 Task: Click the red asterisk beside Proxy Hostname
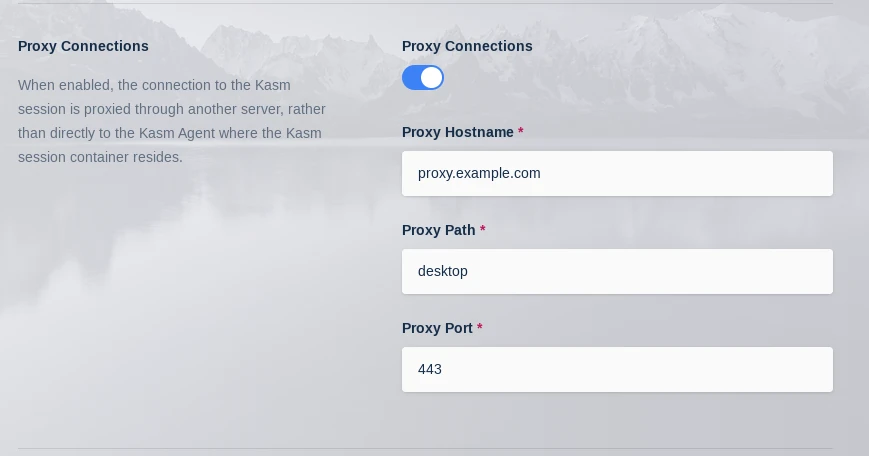(521, 132)
